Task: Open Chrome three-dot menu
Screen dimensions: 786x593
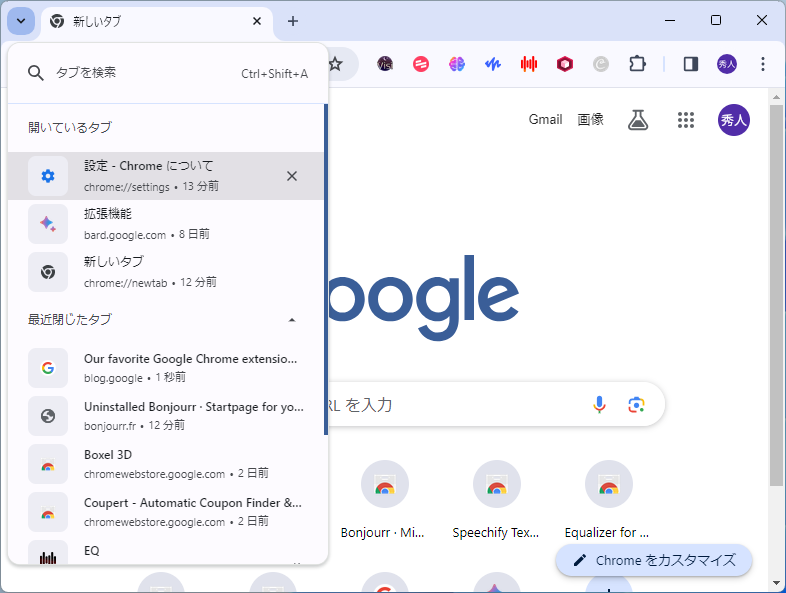Action: click(x=762, y=64)
